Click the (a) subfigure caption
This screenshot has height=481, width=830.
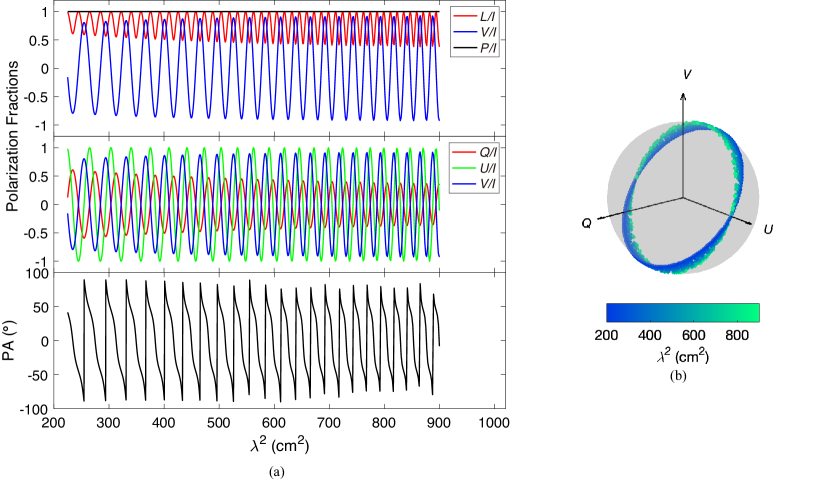pos(277,471)
